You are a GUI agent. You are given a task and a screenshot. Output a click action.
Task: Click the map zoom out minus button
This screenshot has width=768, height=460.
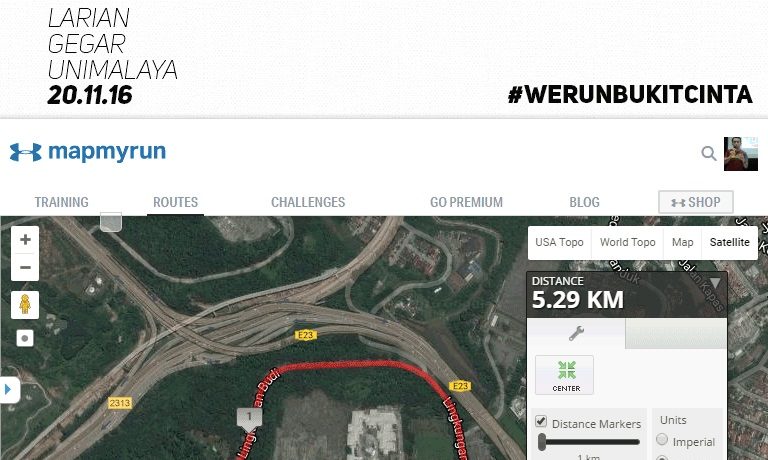(x=25, y=267)
